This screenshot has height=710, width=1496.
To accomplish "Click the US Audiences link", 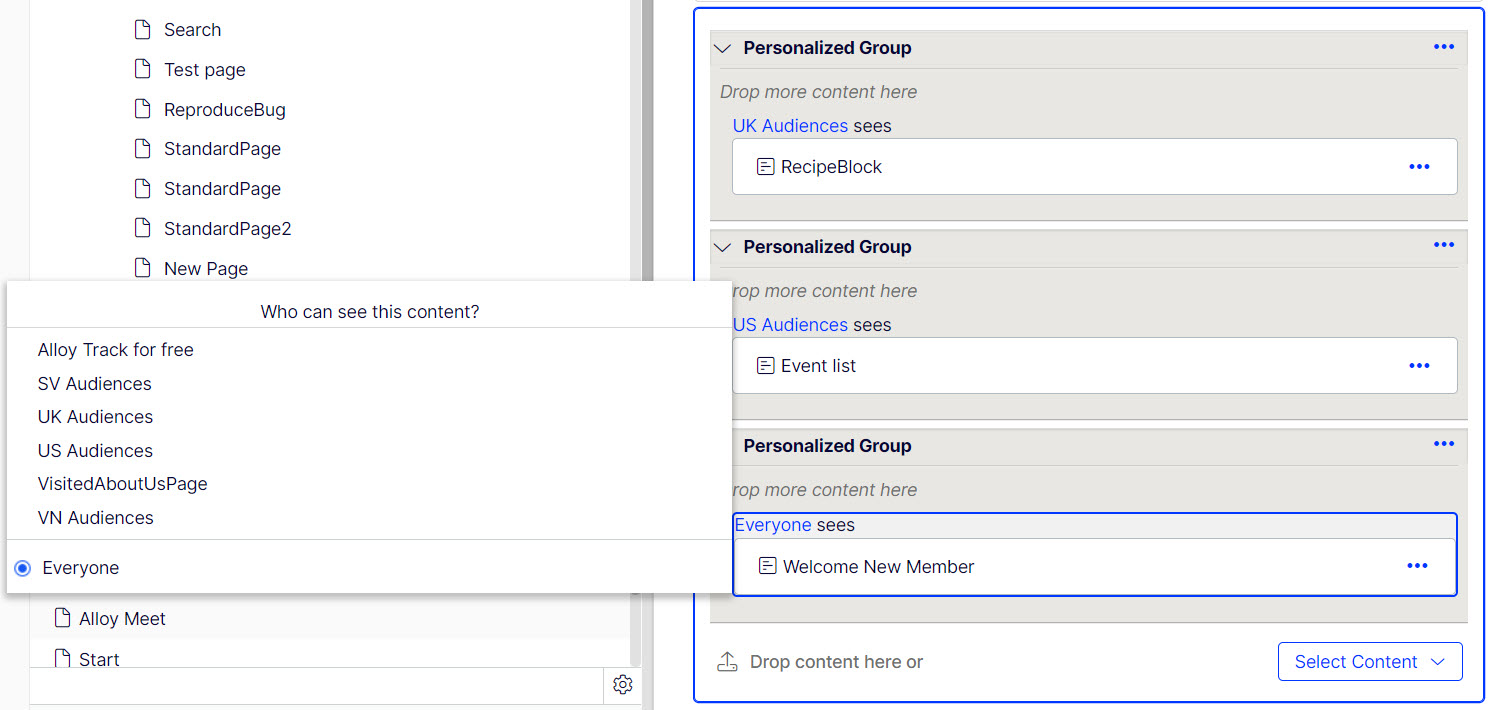I will tap(790, 325).
